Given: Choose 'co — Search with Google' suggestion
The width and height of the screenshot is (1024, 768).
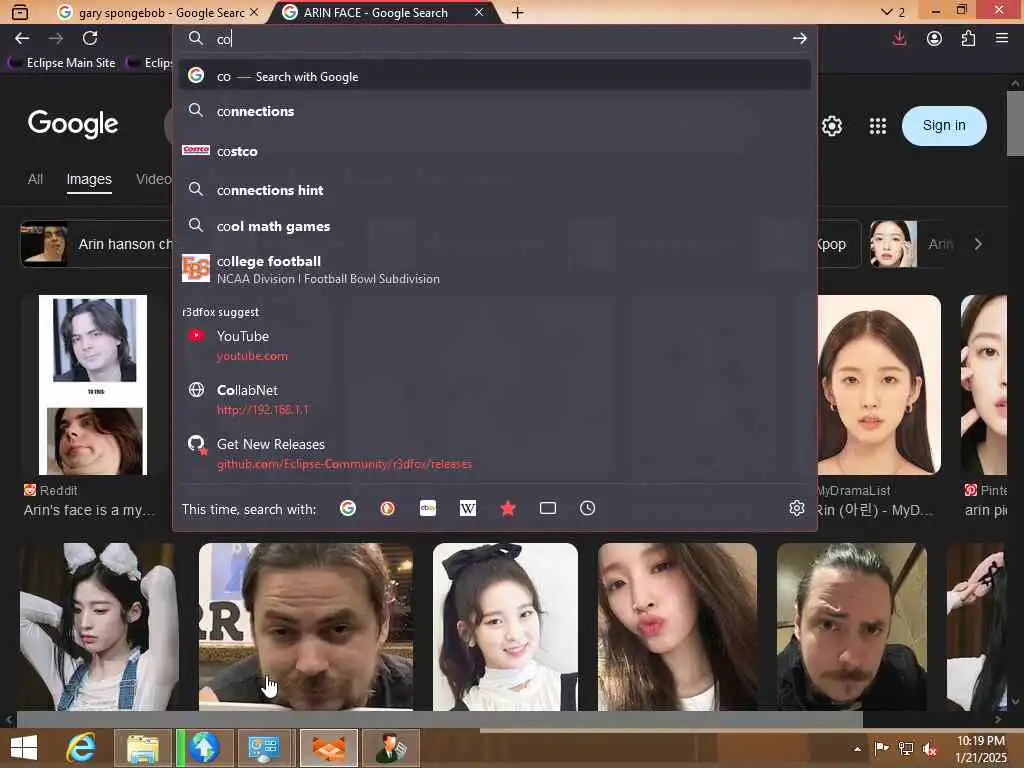Looking at the screenshot, I should [x=495, y=76].
